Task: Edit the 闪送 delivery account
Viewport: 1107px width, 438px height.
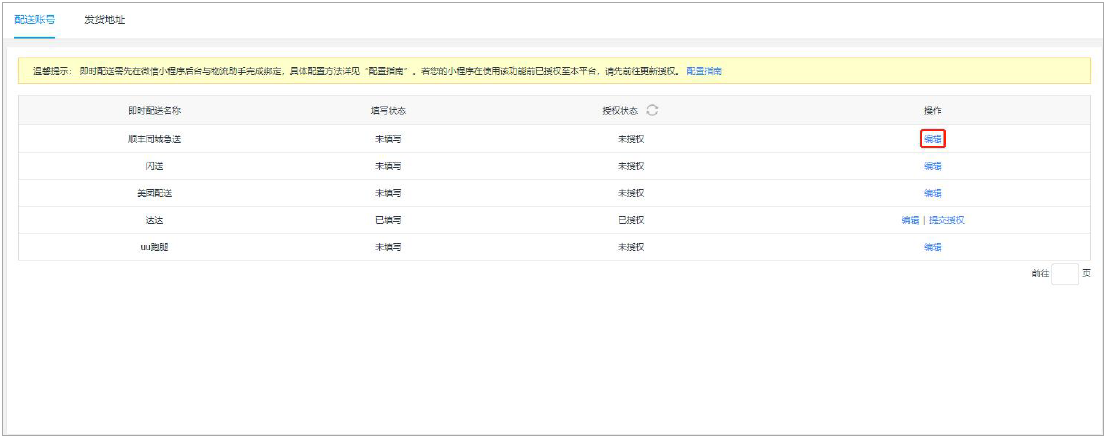Action: point(933,166)
